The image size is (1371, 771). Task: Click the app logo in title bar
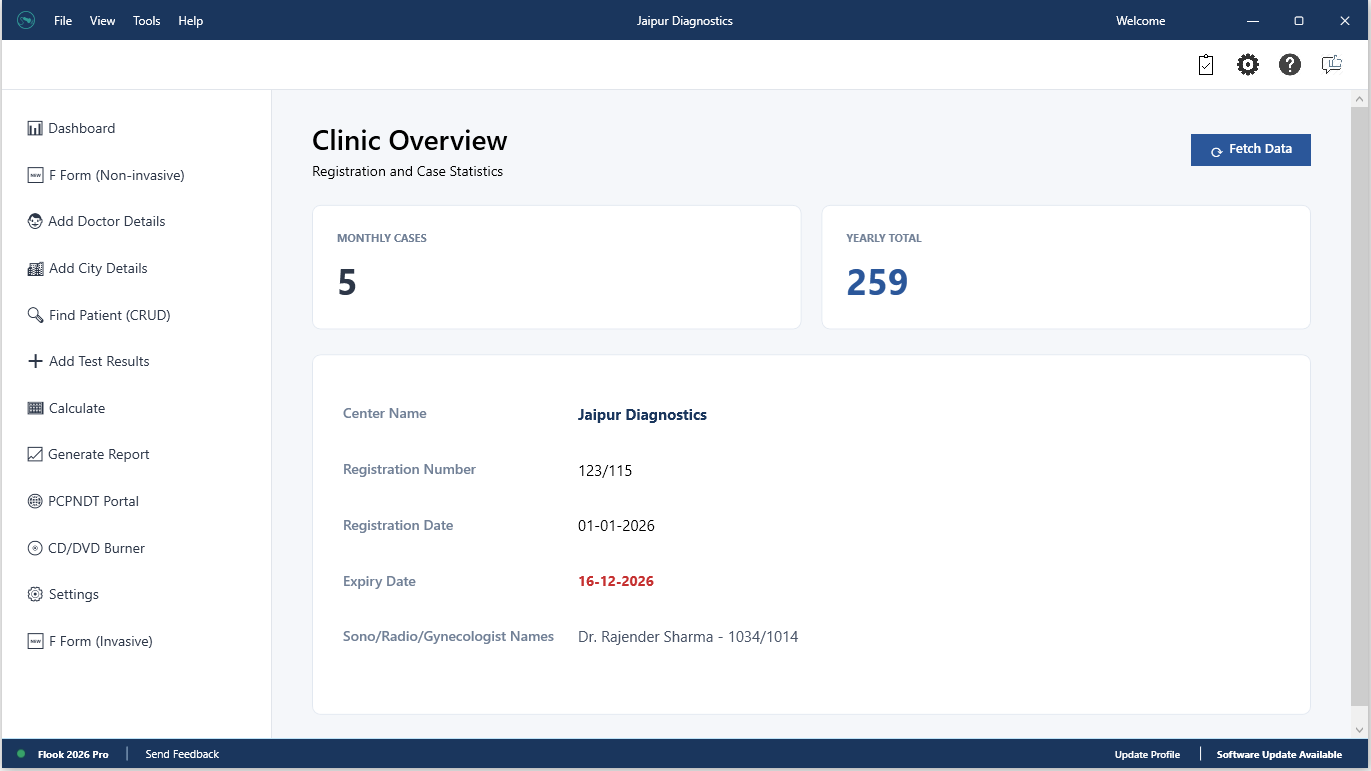pyautogui.click(x=26, y=20)
